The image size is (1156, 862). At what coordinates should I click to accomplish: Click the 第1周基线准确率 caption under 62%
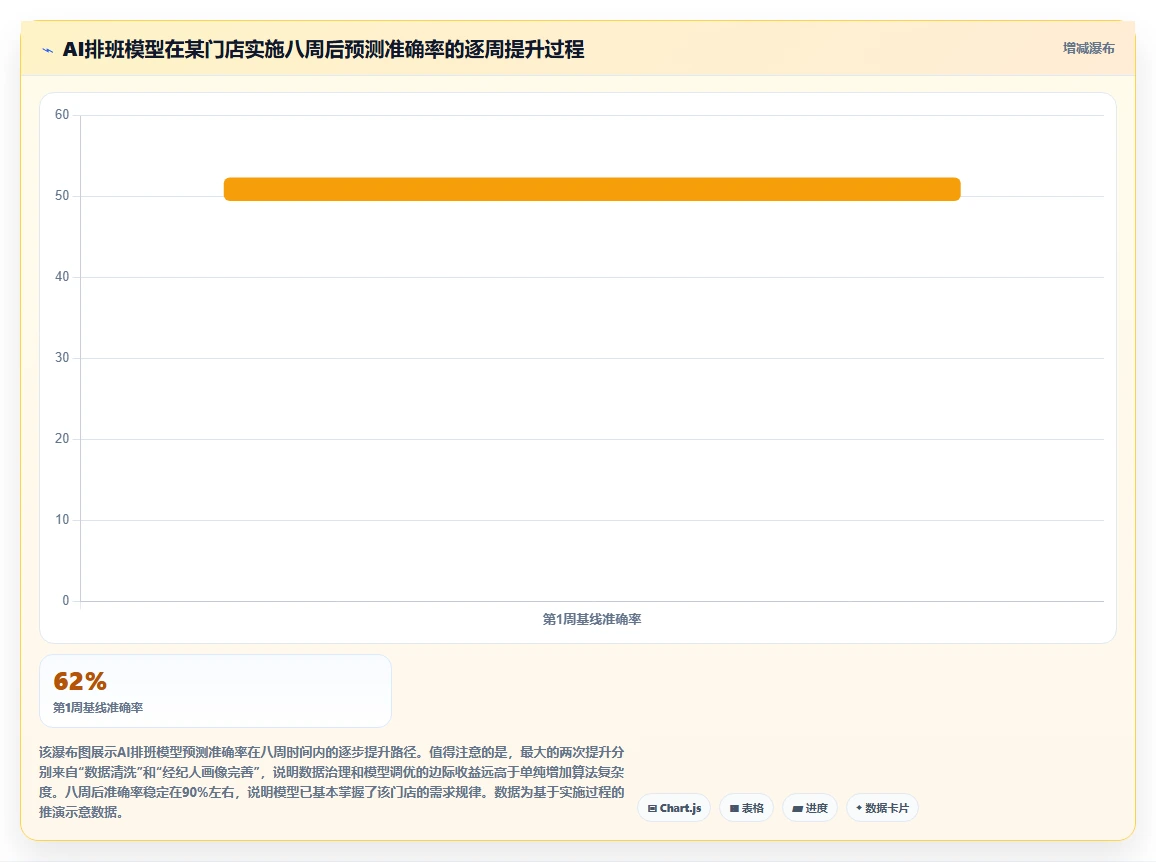[98, 707]
